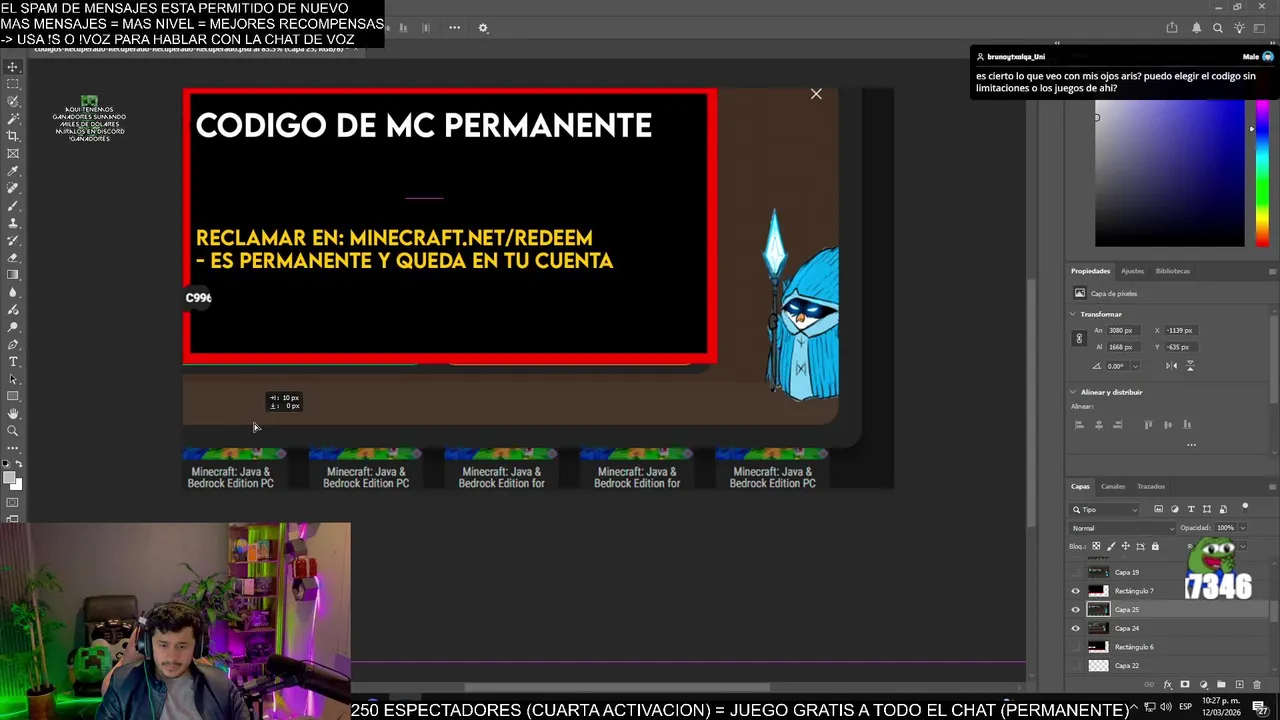Toggle lock transparent pixels
1280x720 pixels.
click(1096, 547)
